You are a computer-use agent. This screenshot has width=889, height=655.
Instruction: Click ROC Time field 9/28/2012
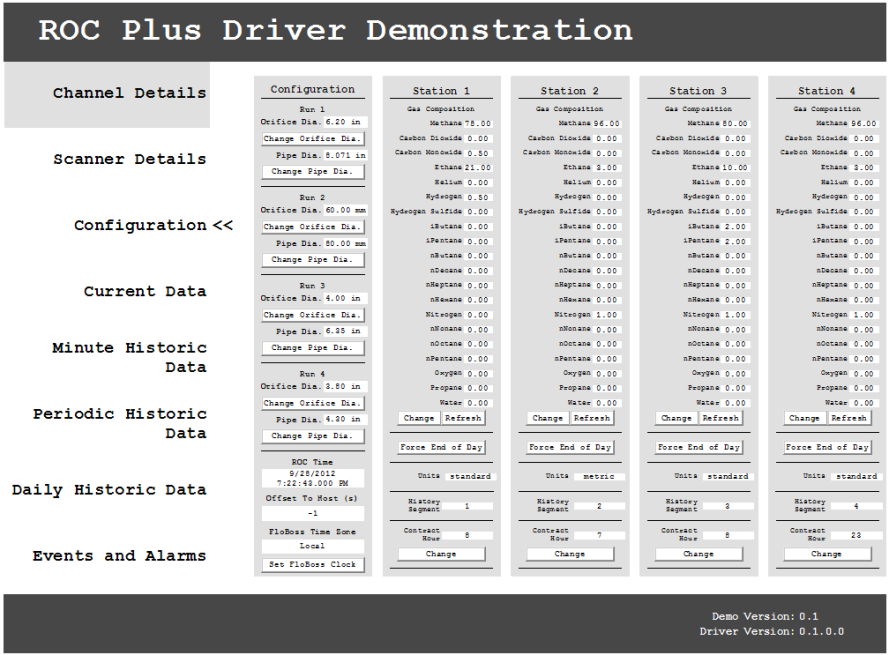point(312,479)
